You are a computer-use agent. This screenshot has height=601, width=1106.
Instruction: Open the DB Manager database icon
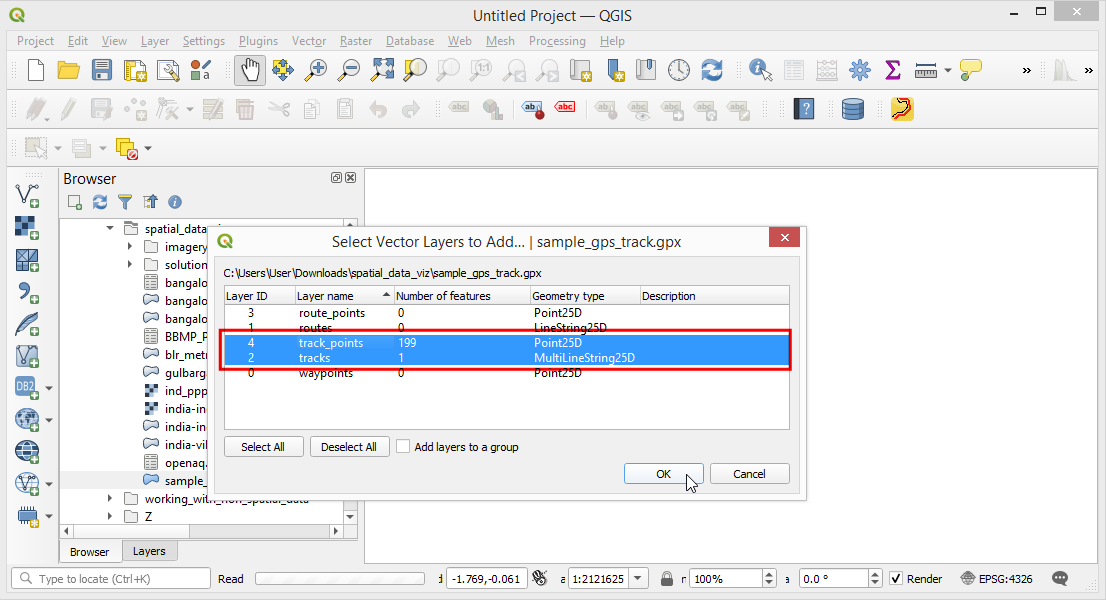853,109
